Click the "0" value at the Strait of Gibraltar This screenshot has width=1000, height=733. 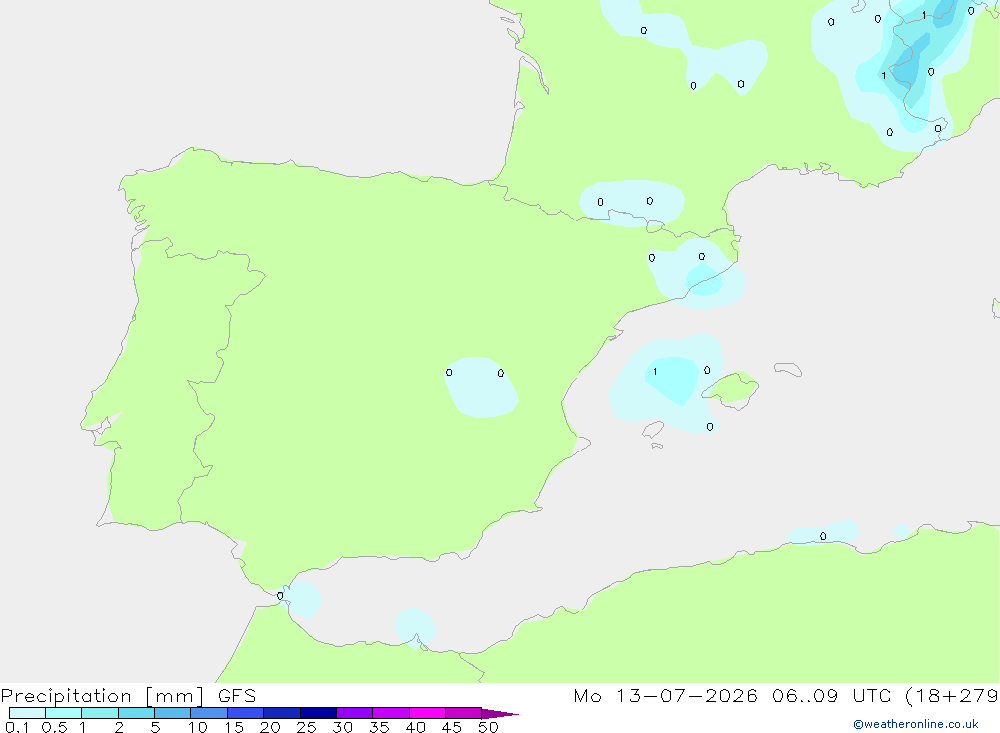(280, 596)
